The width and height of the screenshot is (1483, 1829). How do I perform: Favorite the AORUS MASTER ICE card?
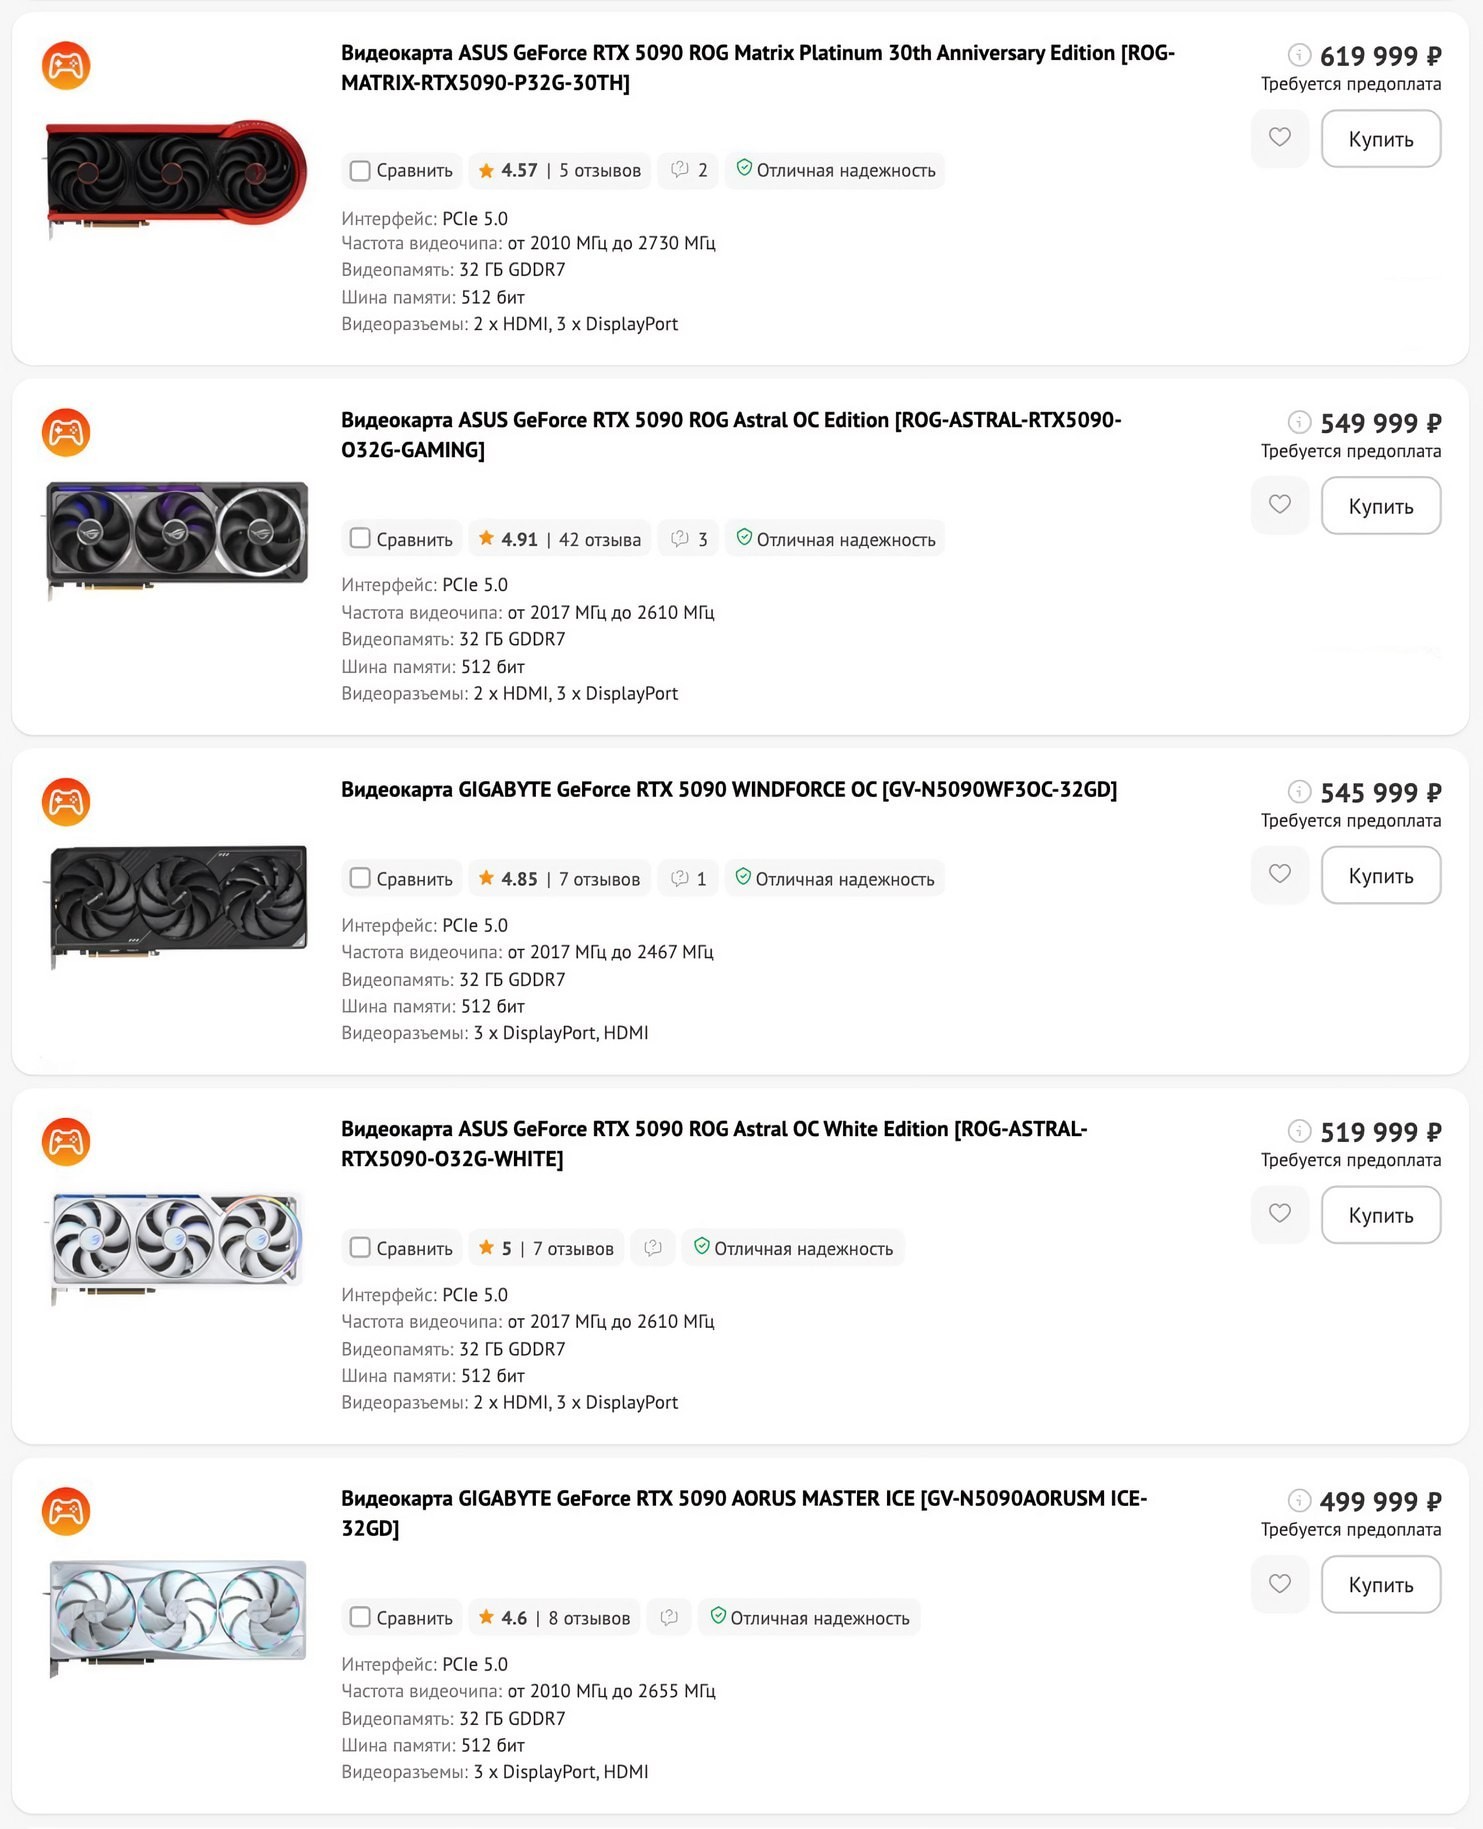pos(1279,1584)
